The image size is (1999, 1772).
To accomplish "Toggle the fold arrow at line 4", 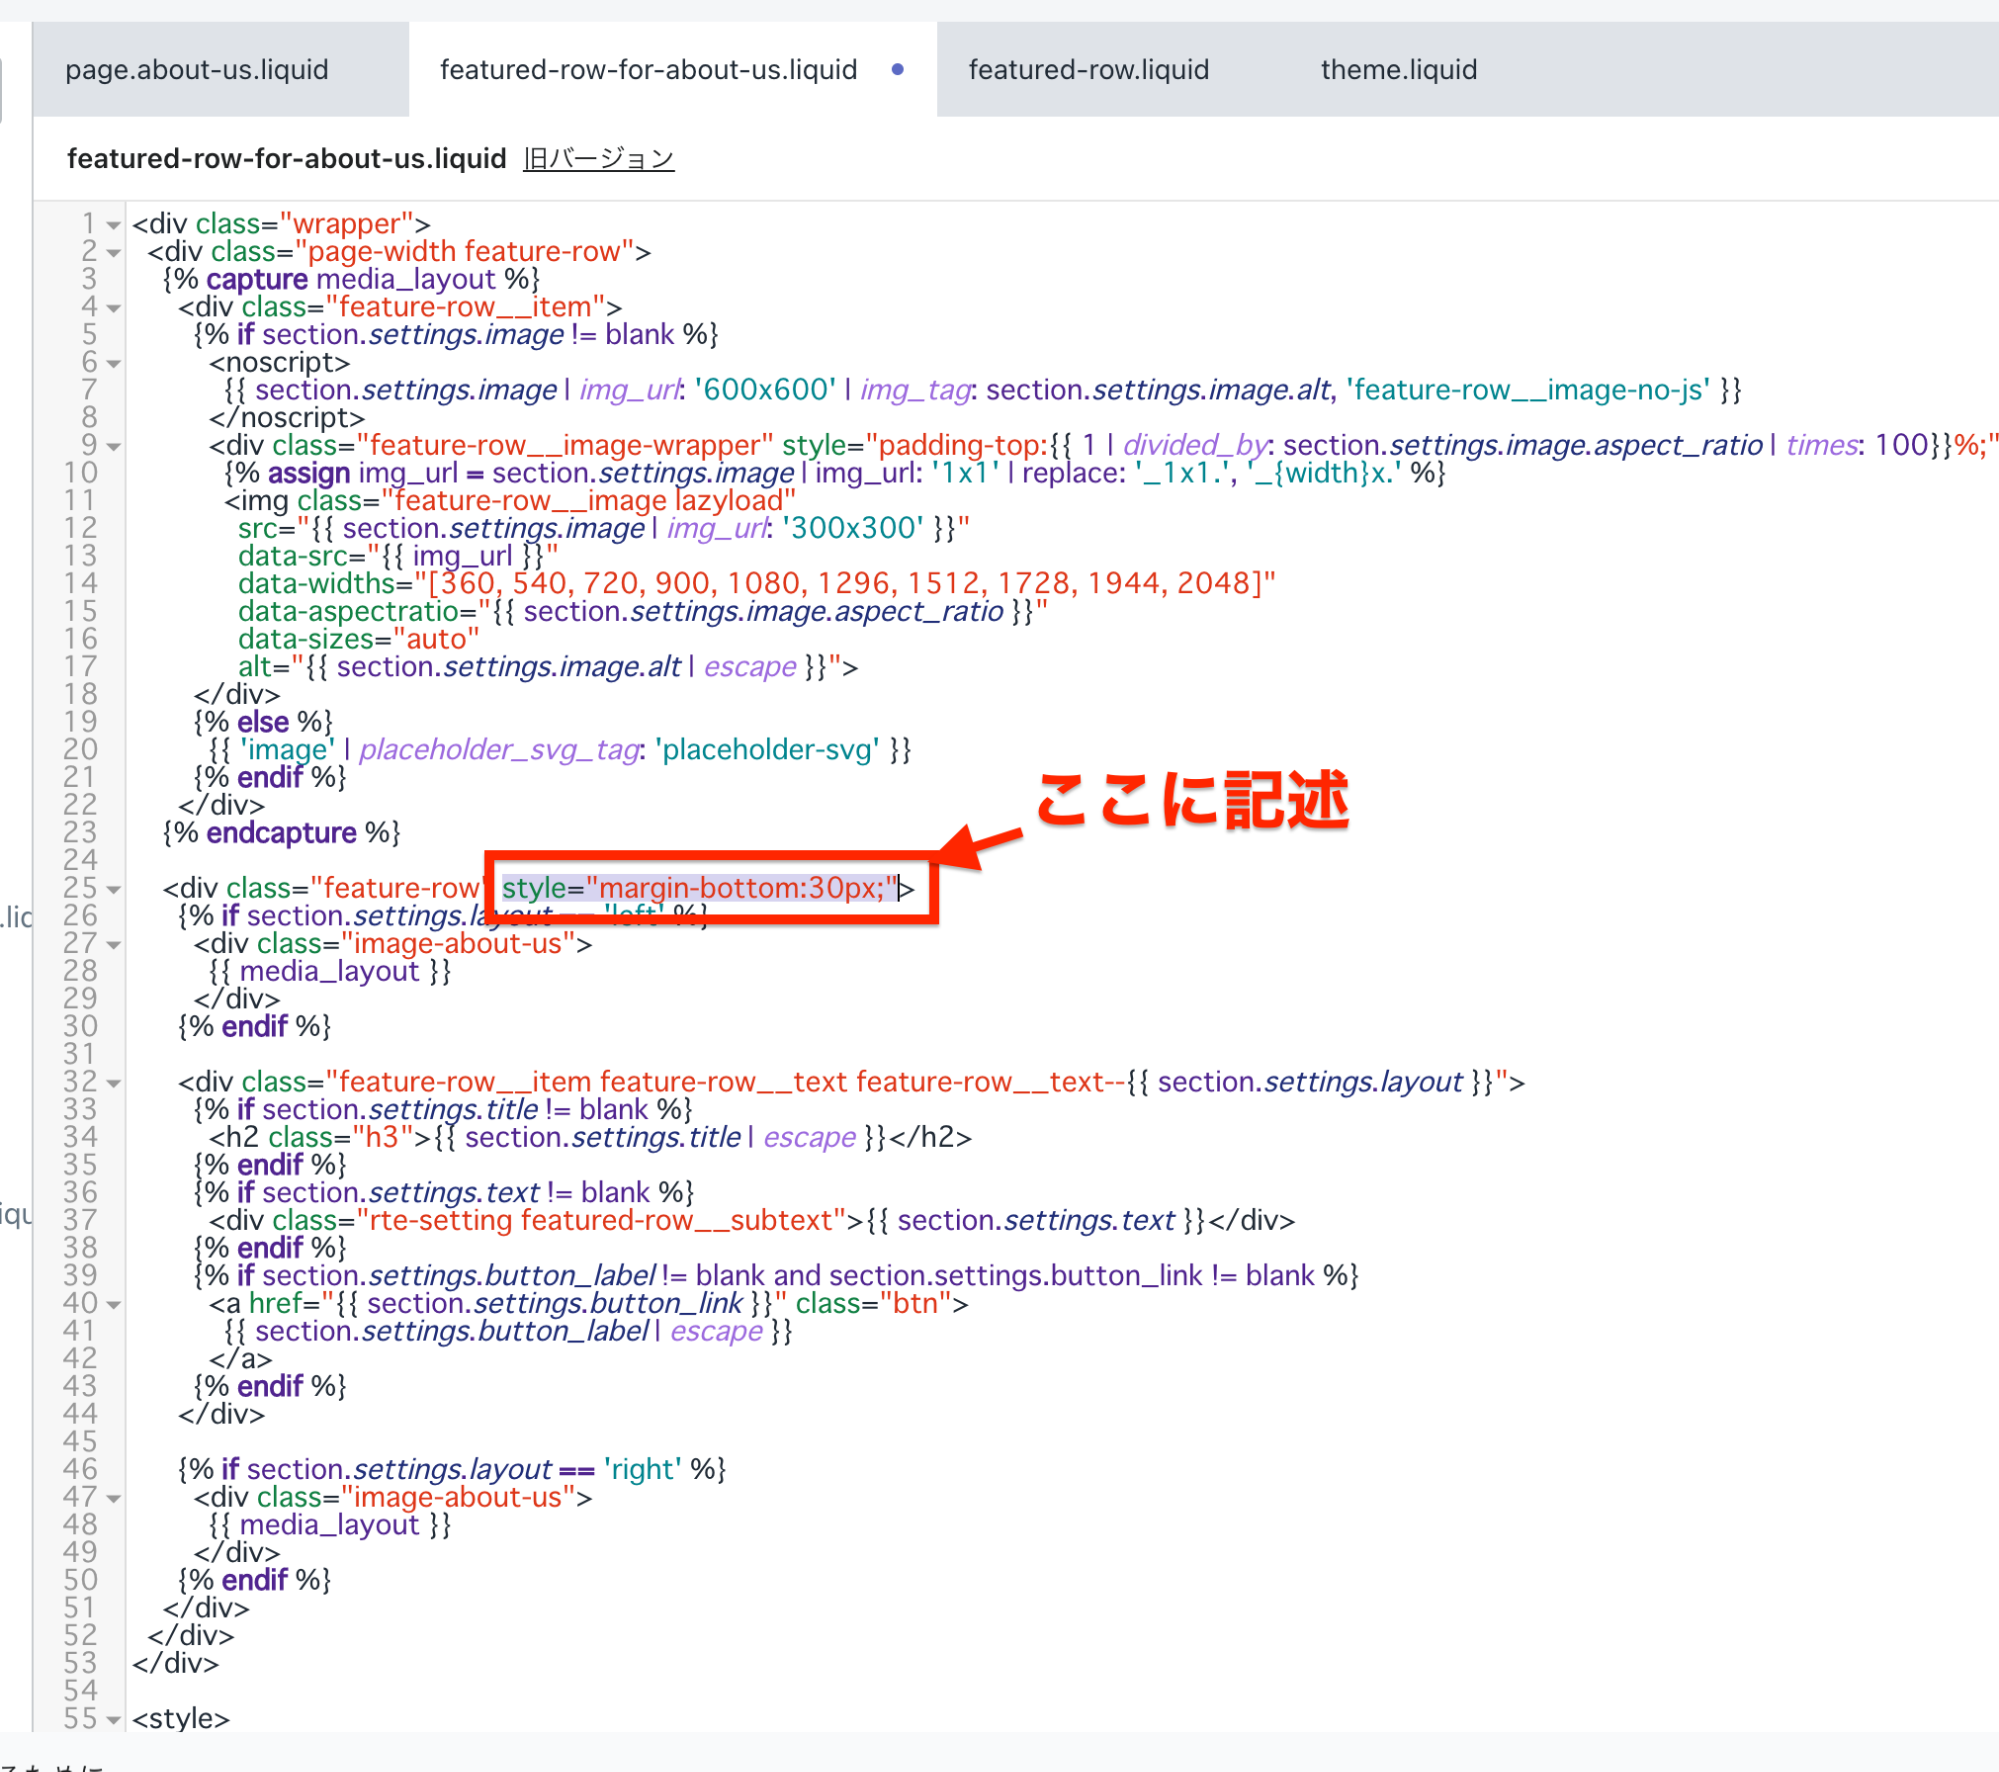I will pyautogui.click(x=114, y=308).
